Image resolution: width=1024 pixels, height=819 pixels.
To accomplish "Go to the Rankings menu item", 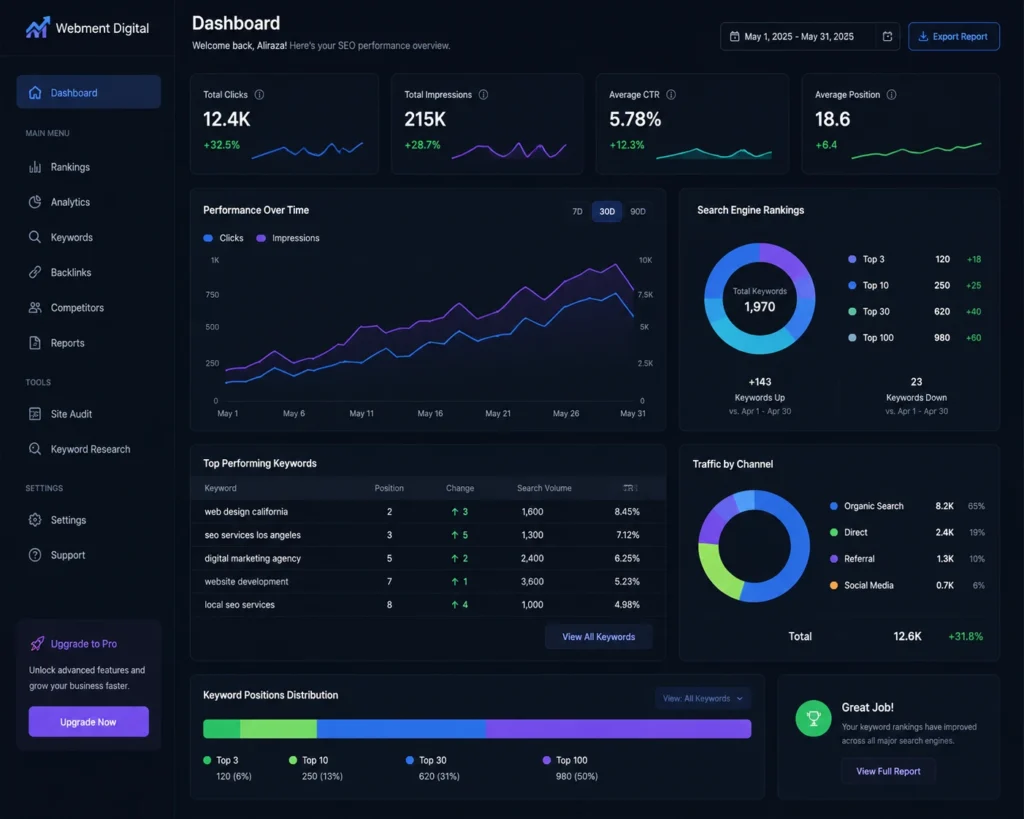I will [x=89, y=167].
